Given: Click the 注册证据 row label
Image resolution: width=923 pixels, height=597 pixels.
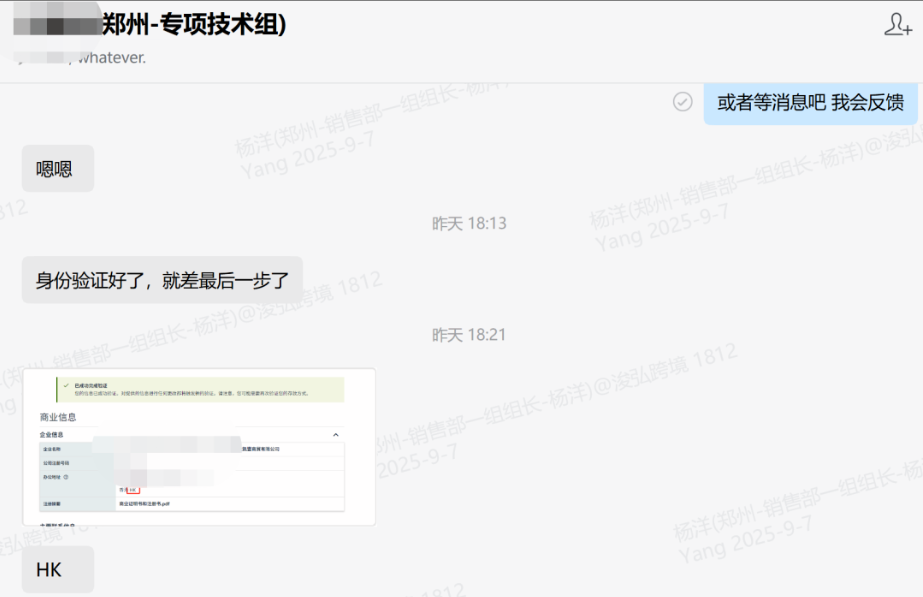Looking at the screenshot, I should click(51, 504).
